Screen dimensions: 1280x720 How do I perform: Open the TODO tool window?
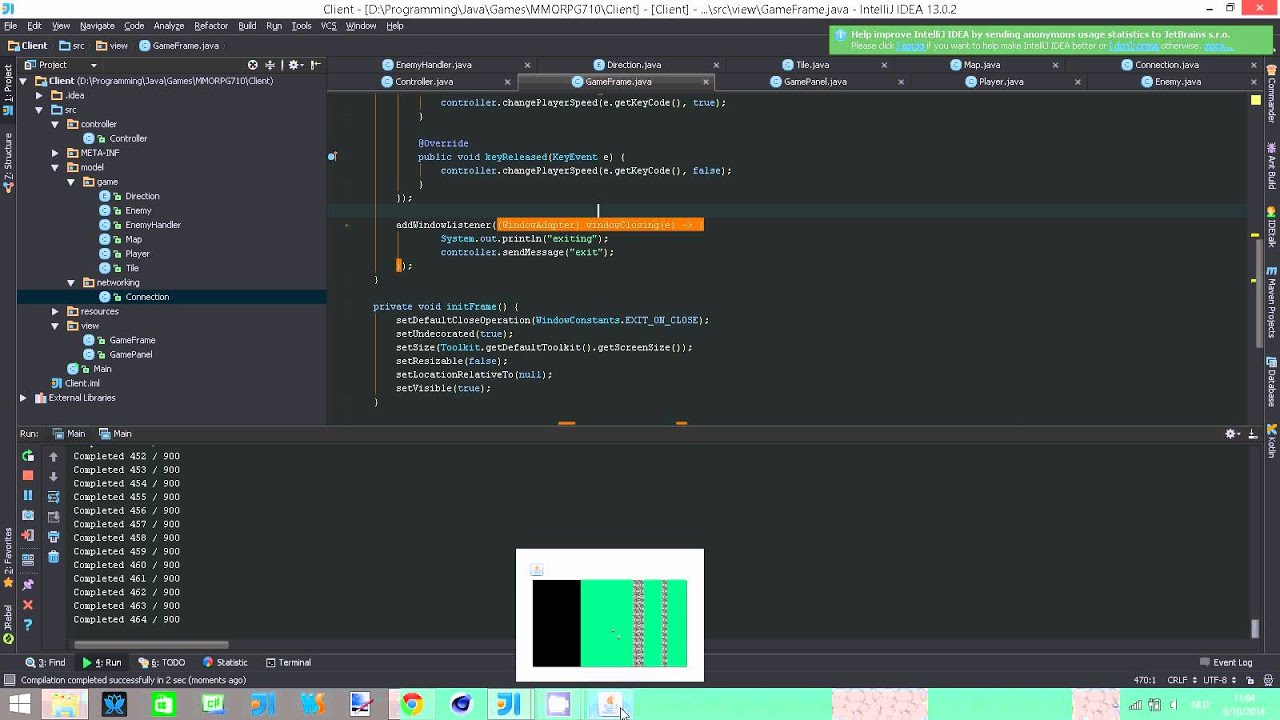tap(162, 663)
